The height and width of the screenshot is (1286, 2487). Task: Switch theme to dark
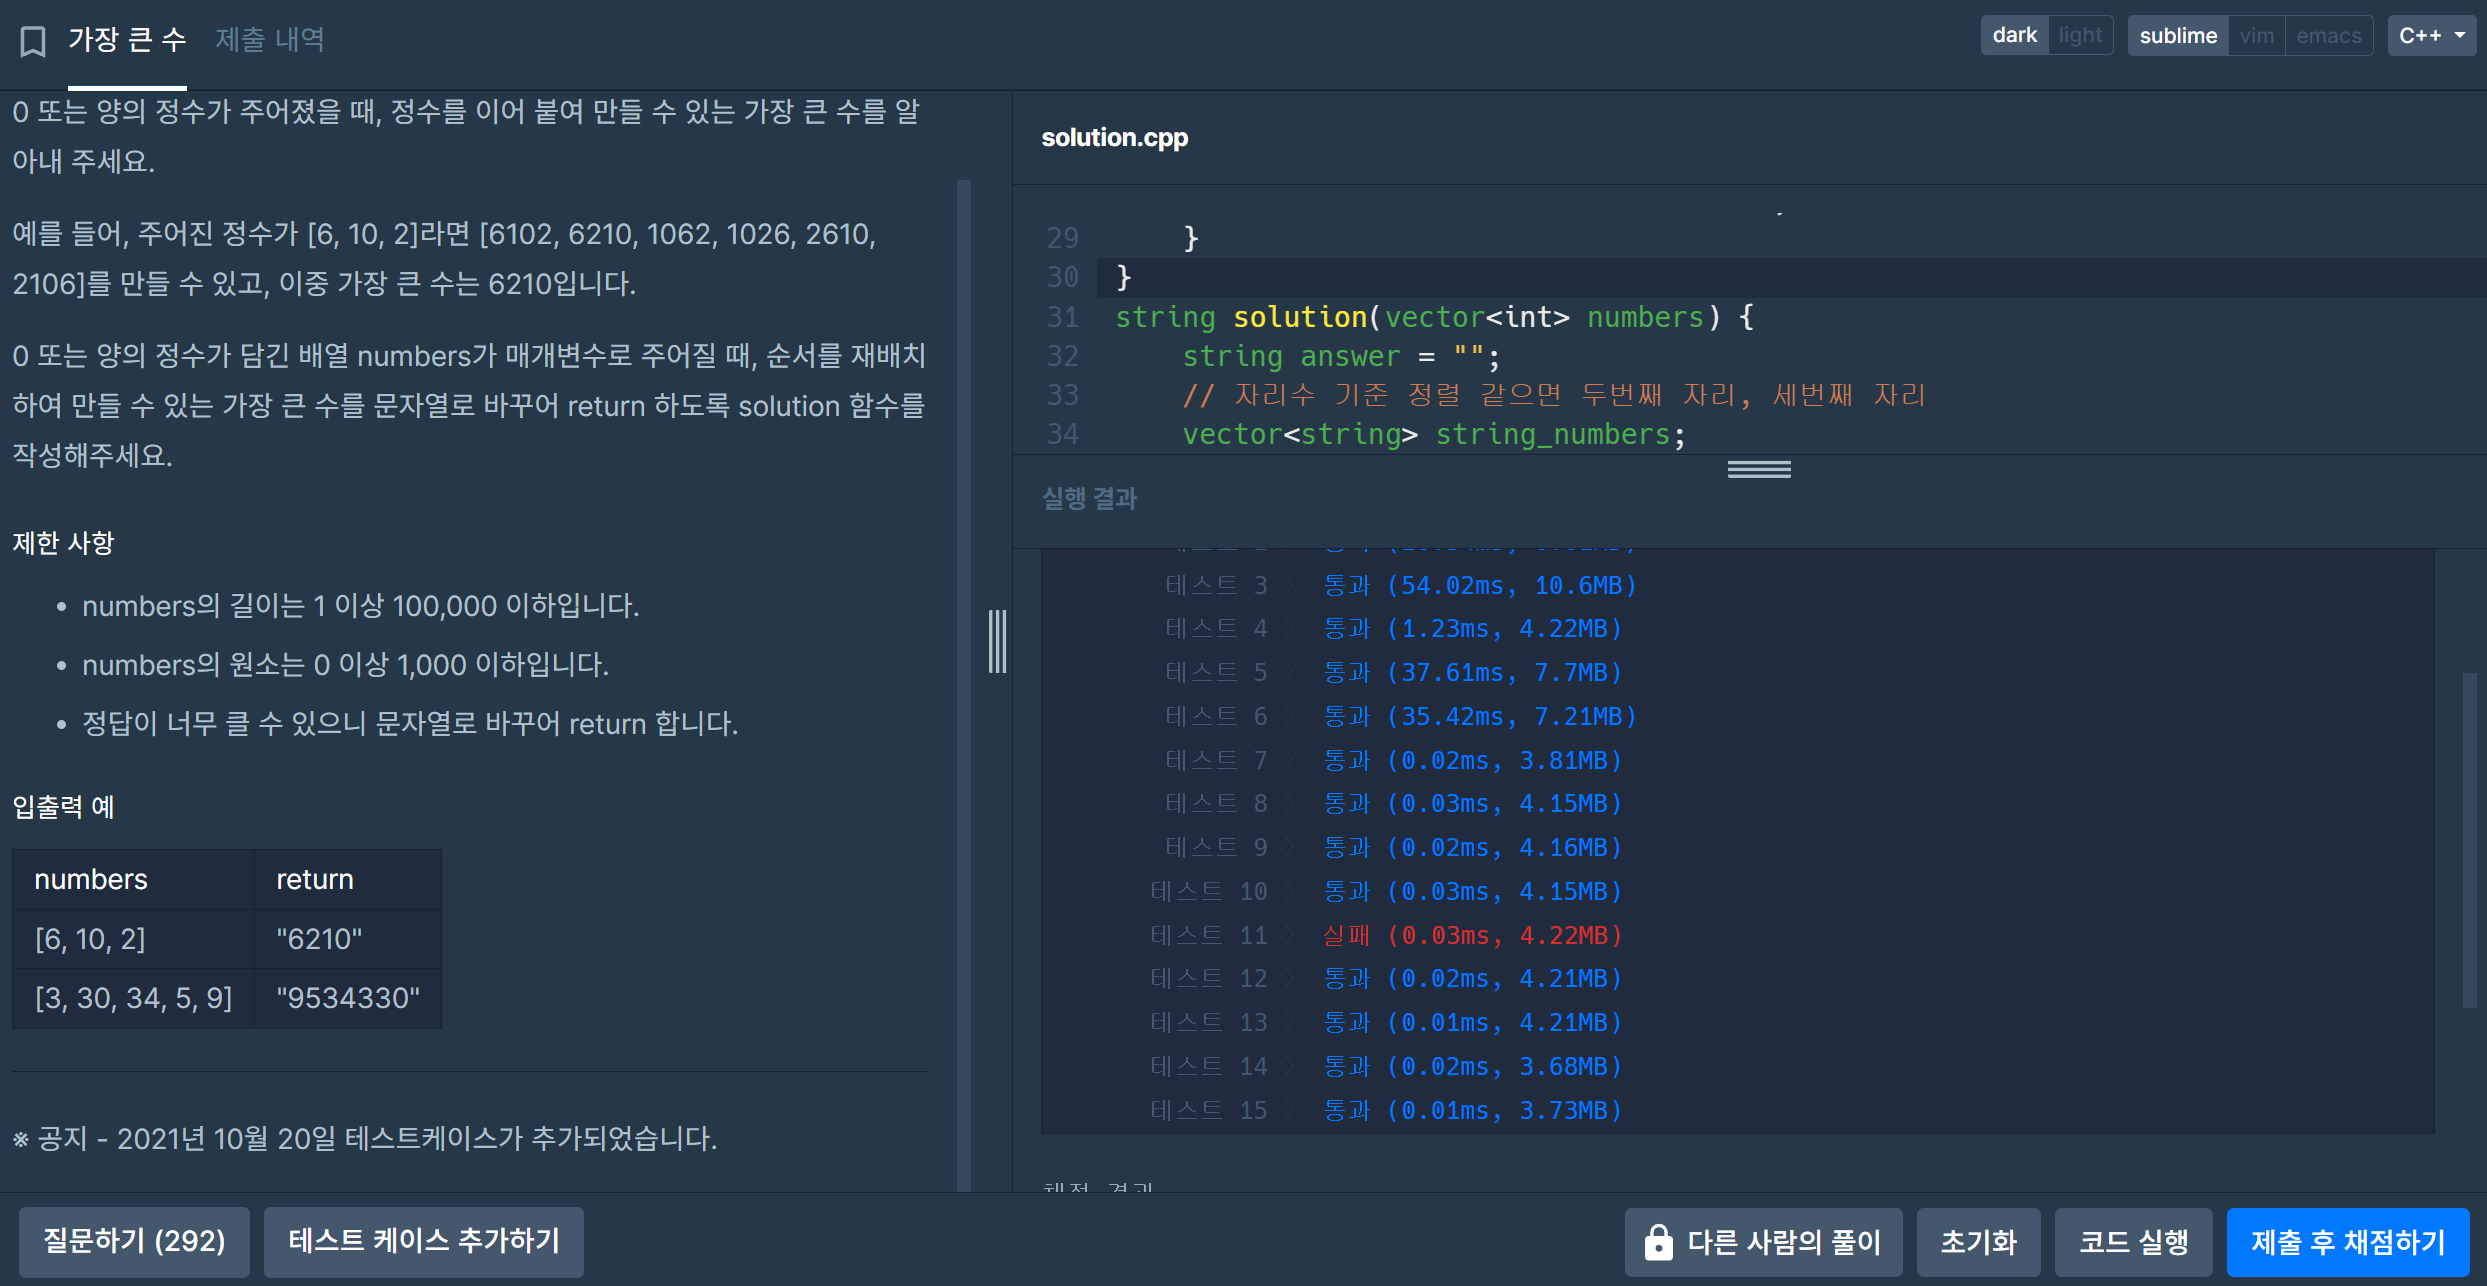[2013, 36]
